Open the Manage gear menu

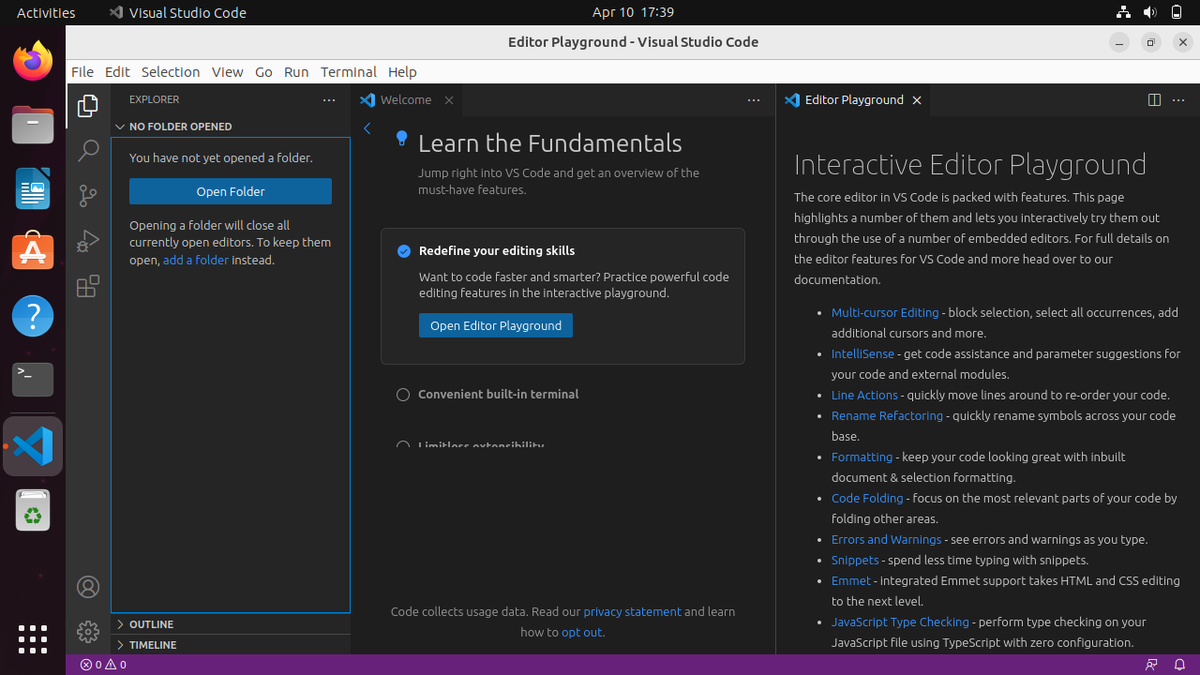point(87,632)
